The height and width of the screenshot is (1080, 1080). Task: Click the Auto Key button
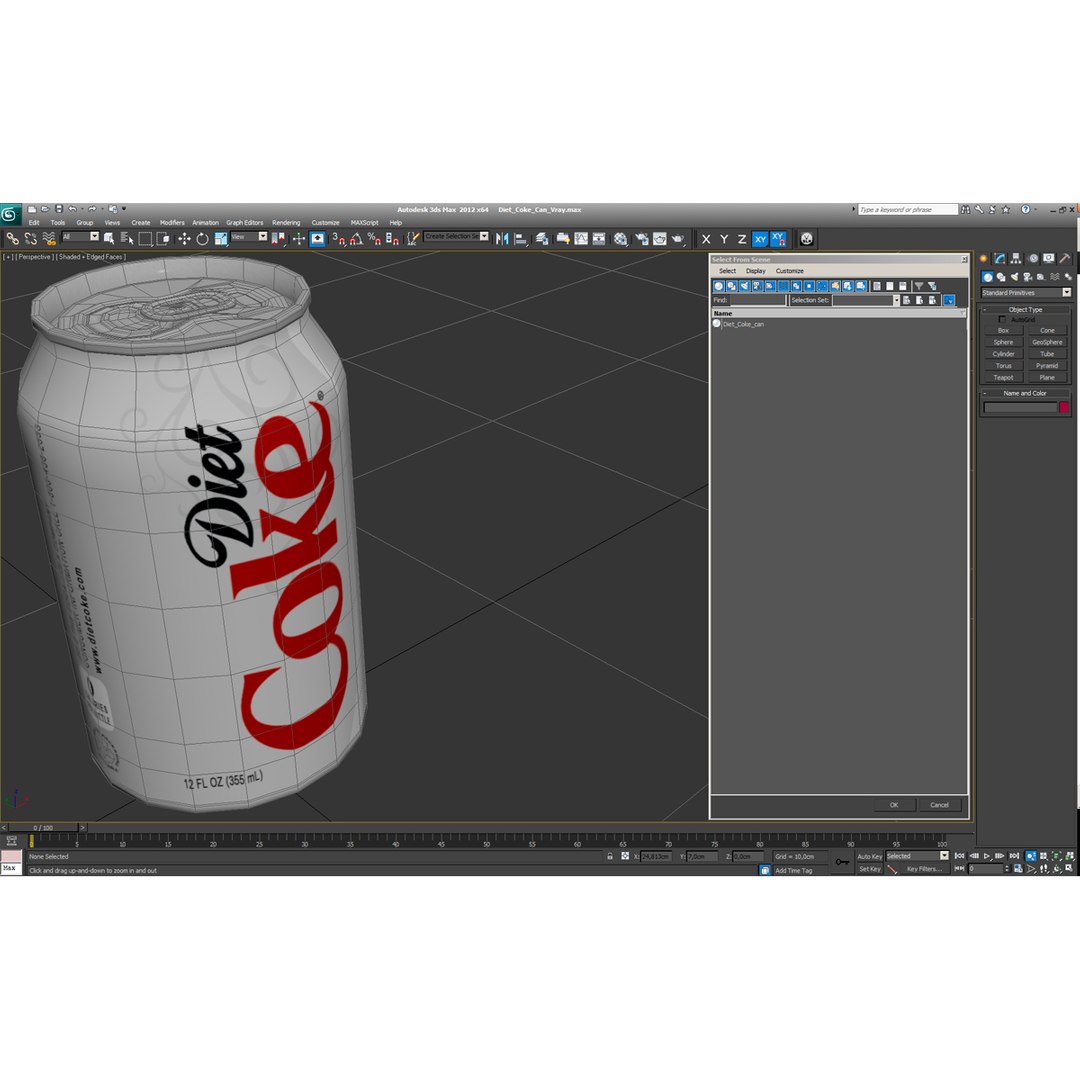869,856
